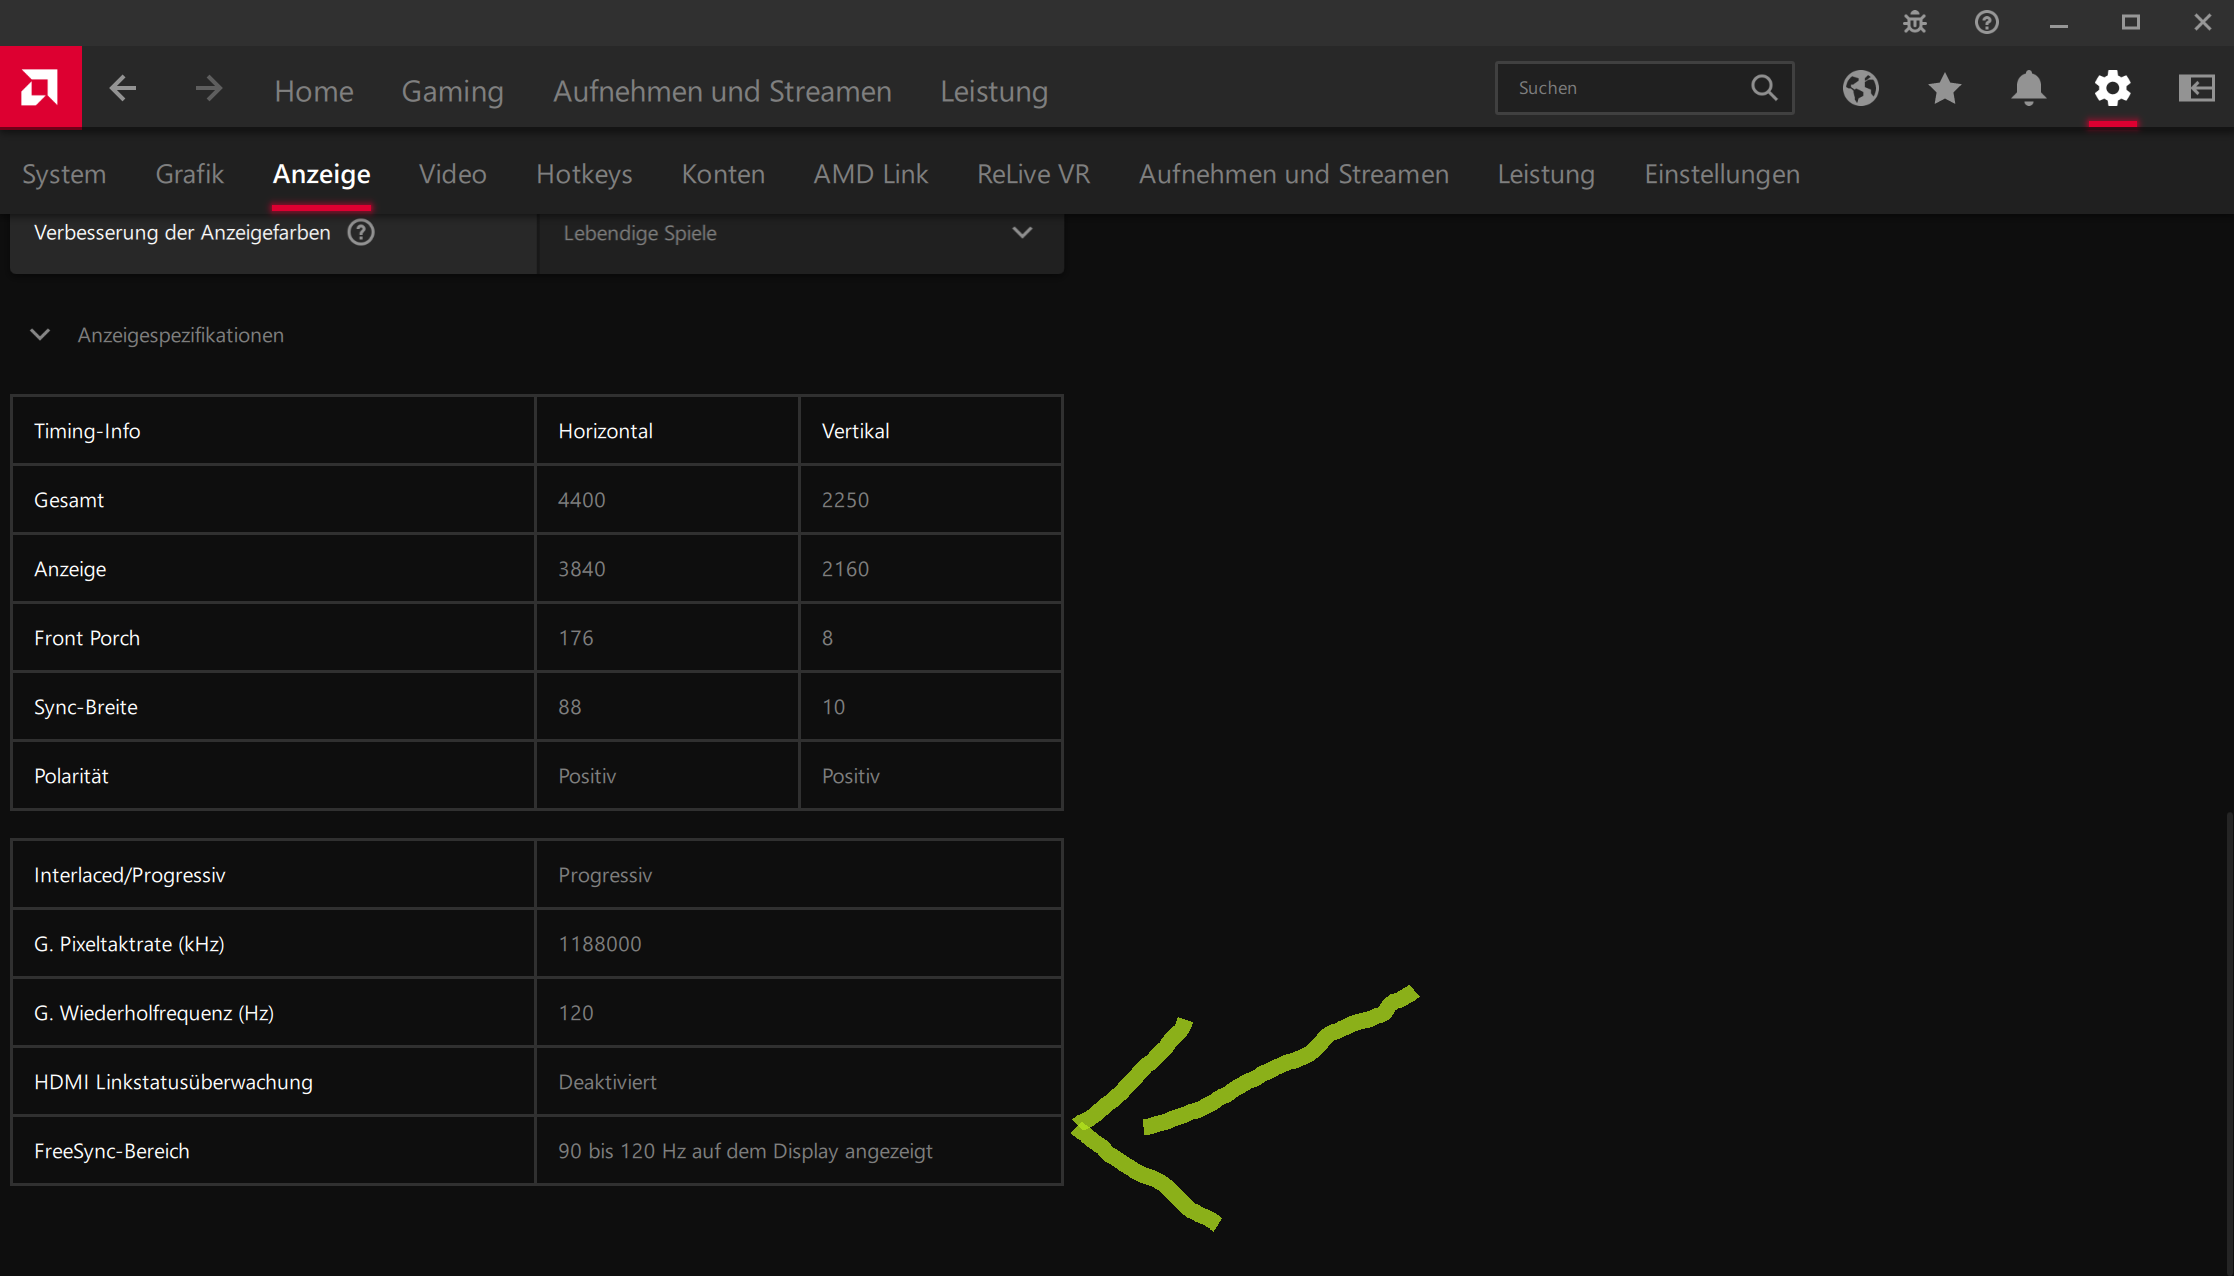Click the Pixeltaktrate value 1188000
Viewport: 2234px width, 1276px height.
pyautogui.click(x=600, y=944)
